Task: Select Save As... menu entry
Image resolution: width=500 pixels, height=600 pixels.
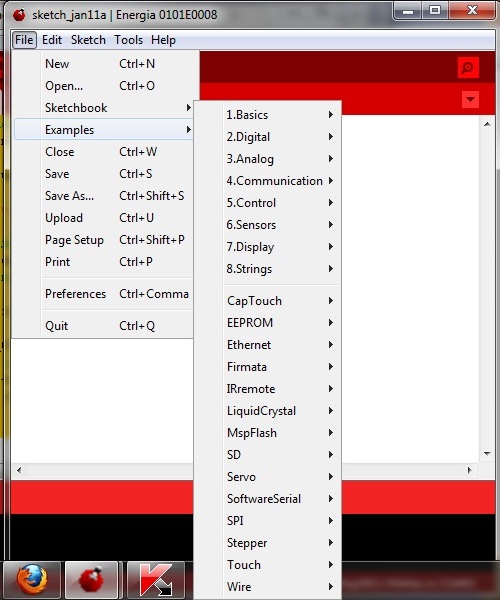Action: click(x=103, y=196)
